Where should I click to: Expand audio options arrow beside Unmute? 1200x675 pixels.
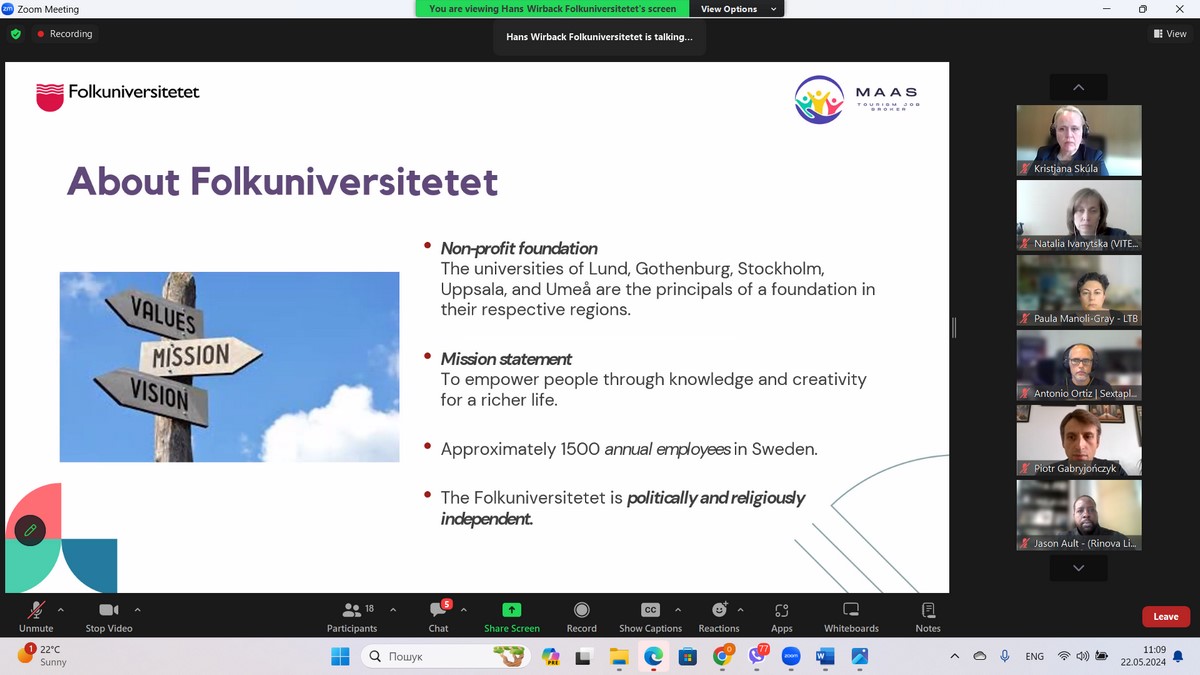pyautogui.click(x=61, y=609)
